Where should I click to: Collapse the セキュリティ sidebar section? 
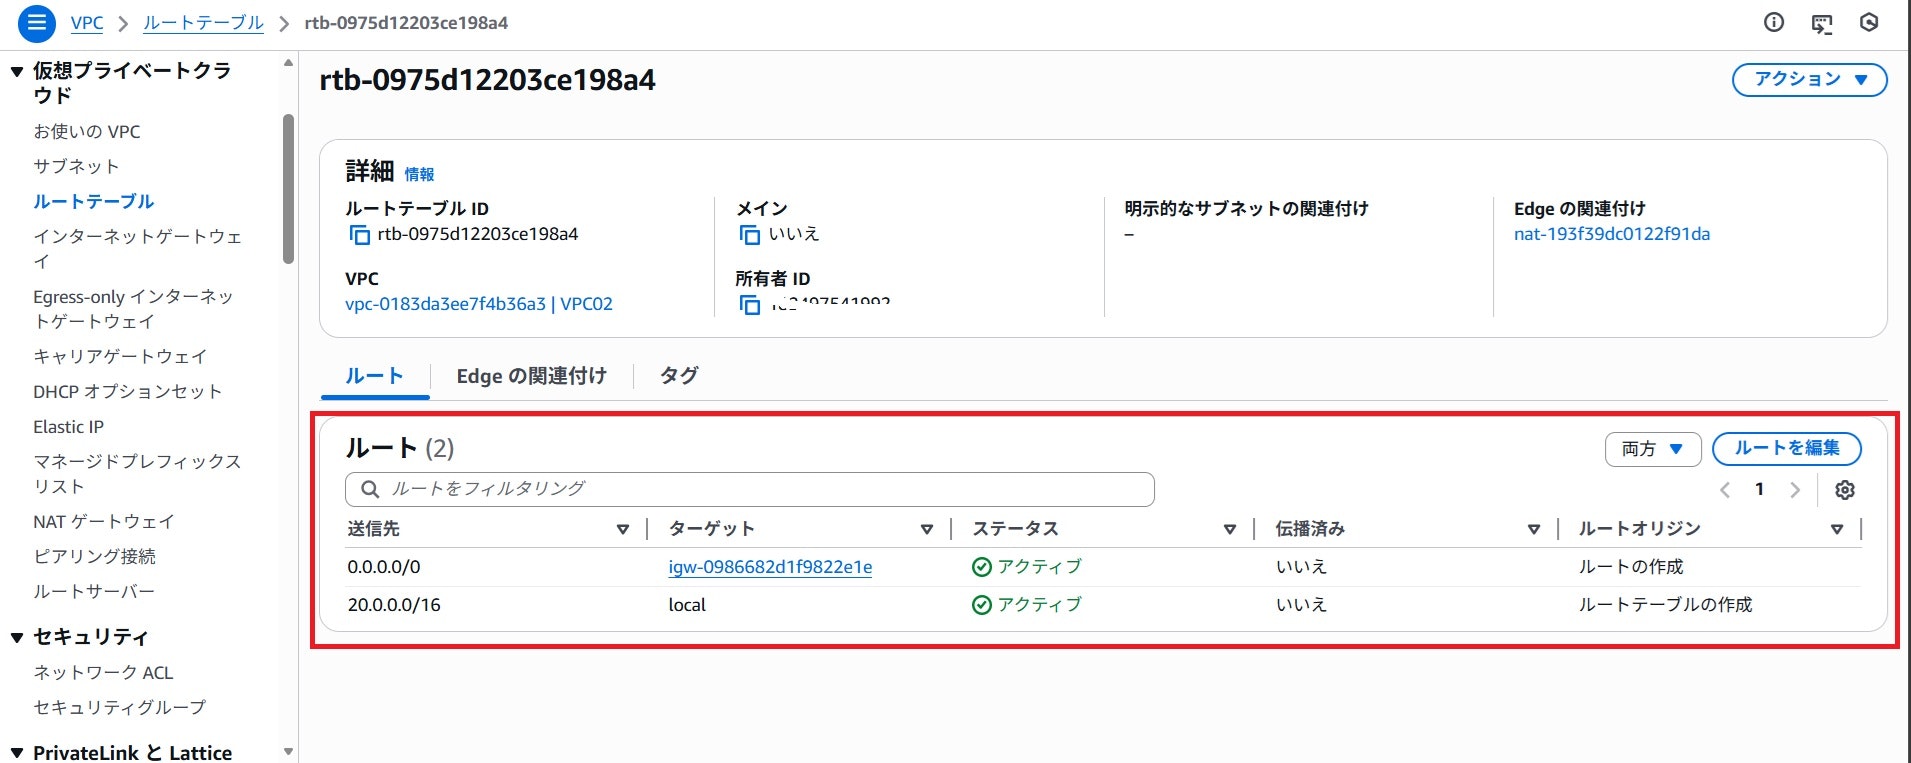coord(17,637)
